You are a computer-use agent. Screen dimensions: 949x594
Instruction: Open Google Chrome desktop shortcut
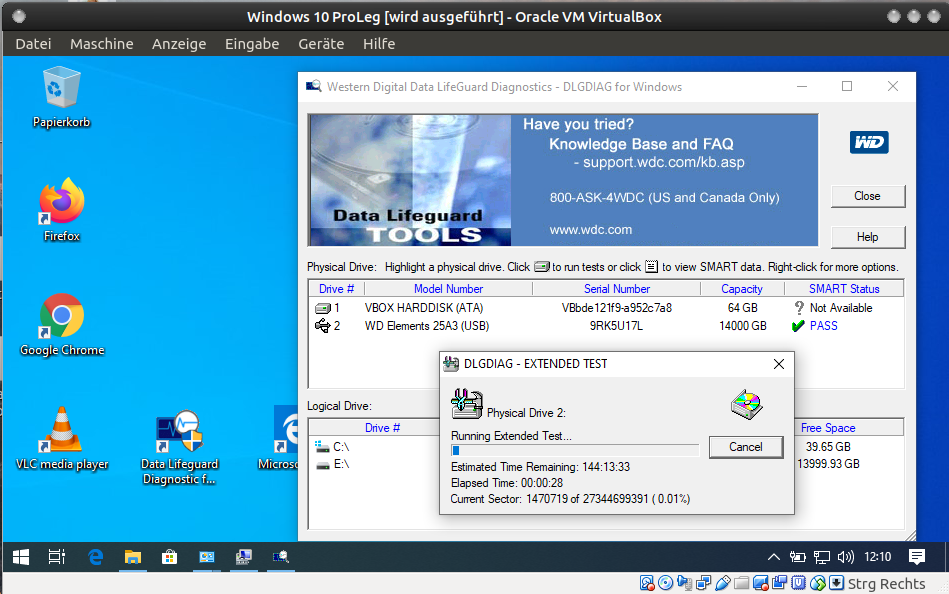62,325
